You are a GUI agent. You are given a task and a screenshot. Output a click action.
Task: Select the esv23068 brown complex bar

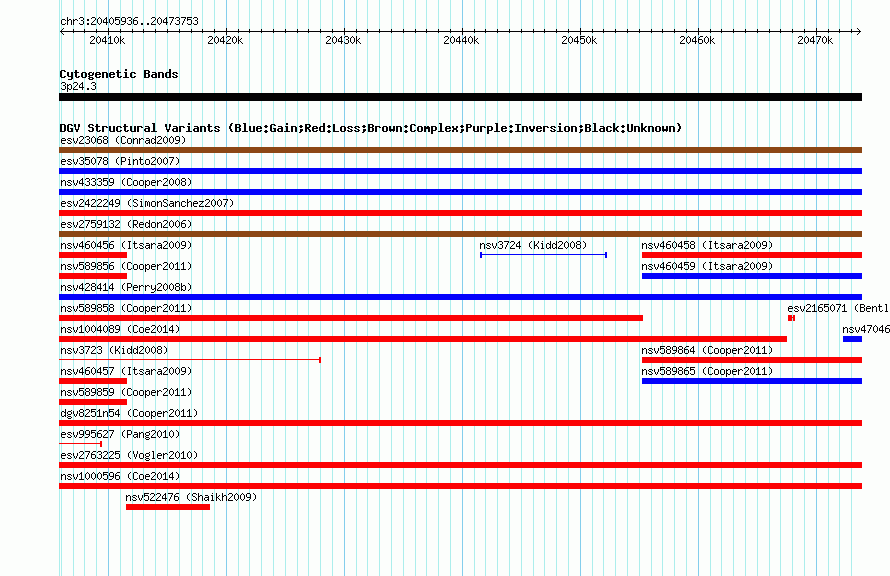click(x=460, y=150)
